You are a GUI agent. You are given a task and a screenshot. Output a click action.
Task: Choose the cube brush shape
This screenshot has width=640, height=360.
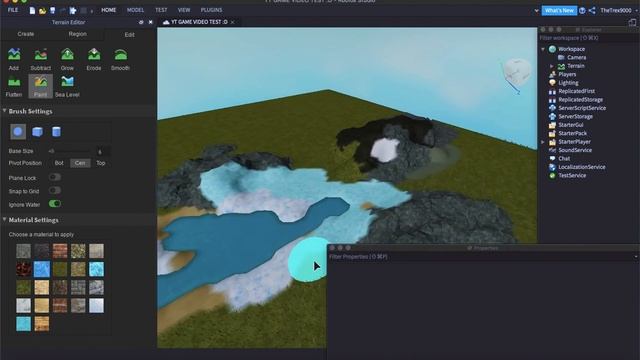(37, 131)
